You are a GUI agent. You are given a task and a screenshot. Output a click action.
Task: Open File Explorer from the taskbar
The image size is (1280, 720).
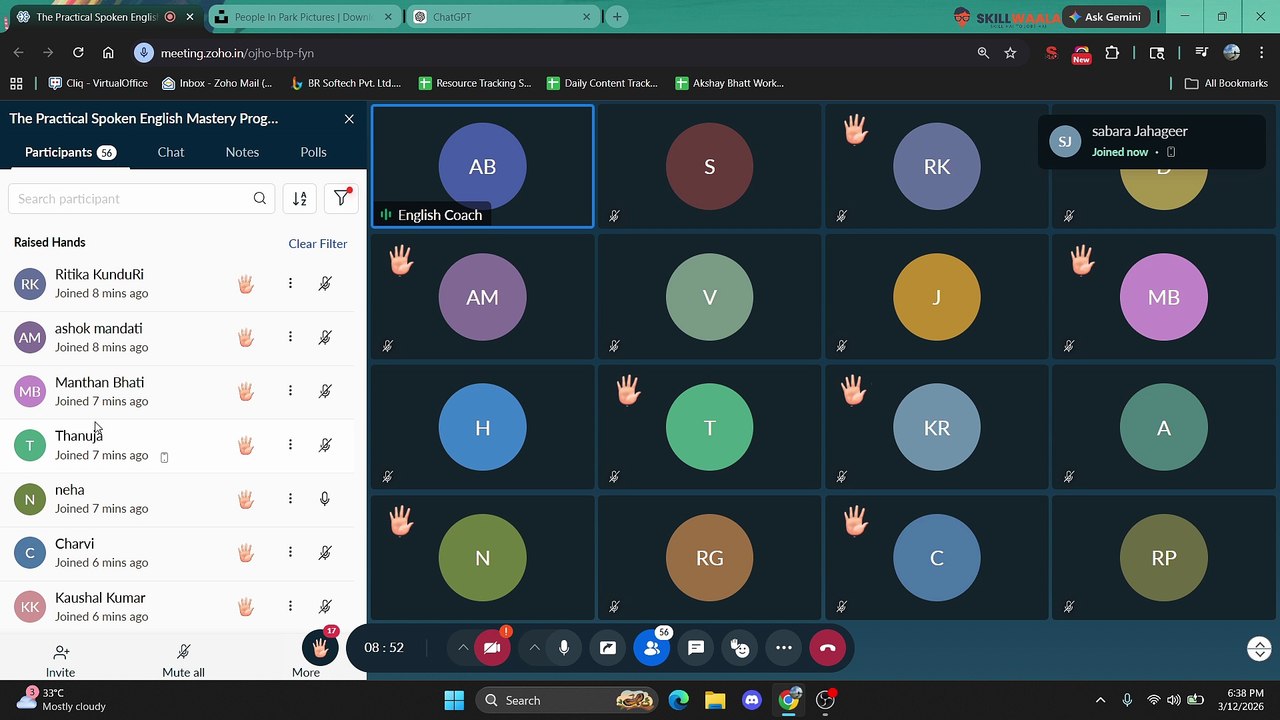[714, 700]
